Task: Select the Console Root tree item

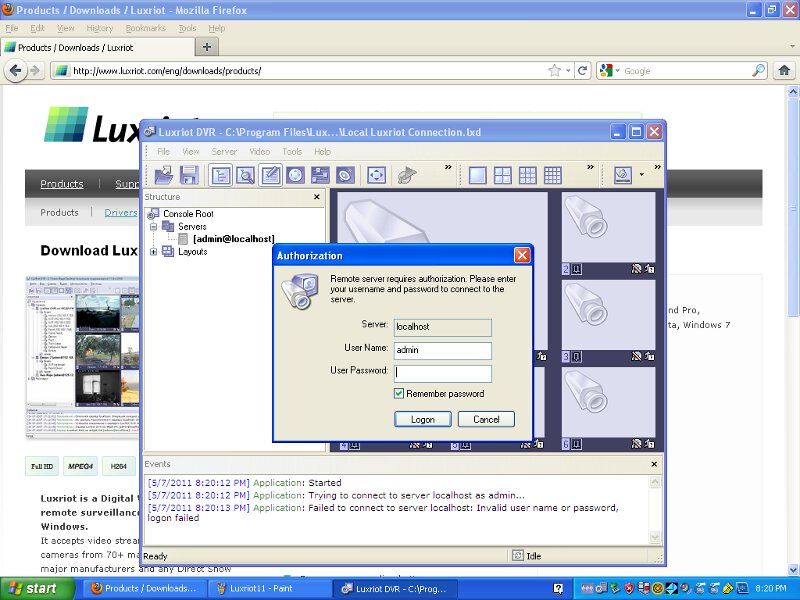Action: tap(188, 214)
